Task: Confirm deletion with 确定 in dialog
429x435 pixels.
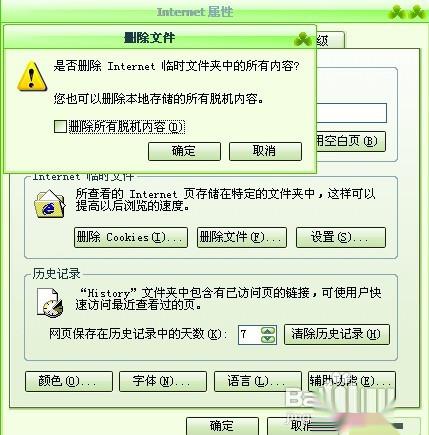Action: pos(184,151)
